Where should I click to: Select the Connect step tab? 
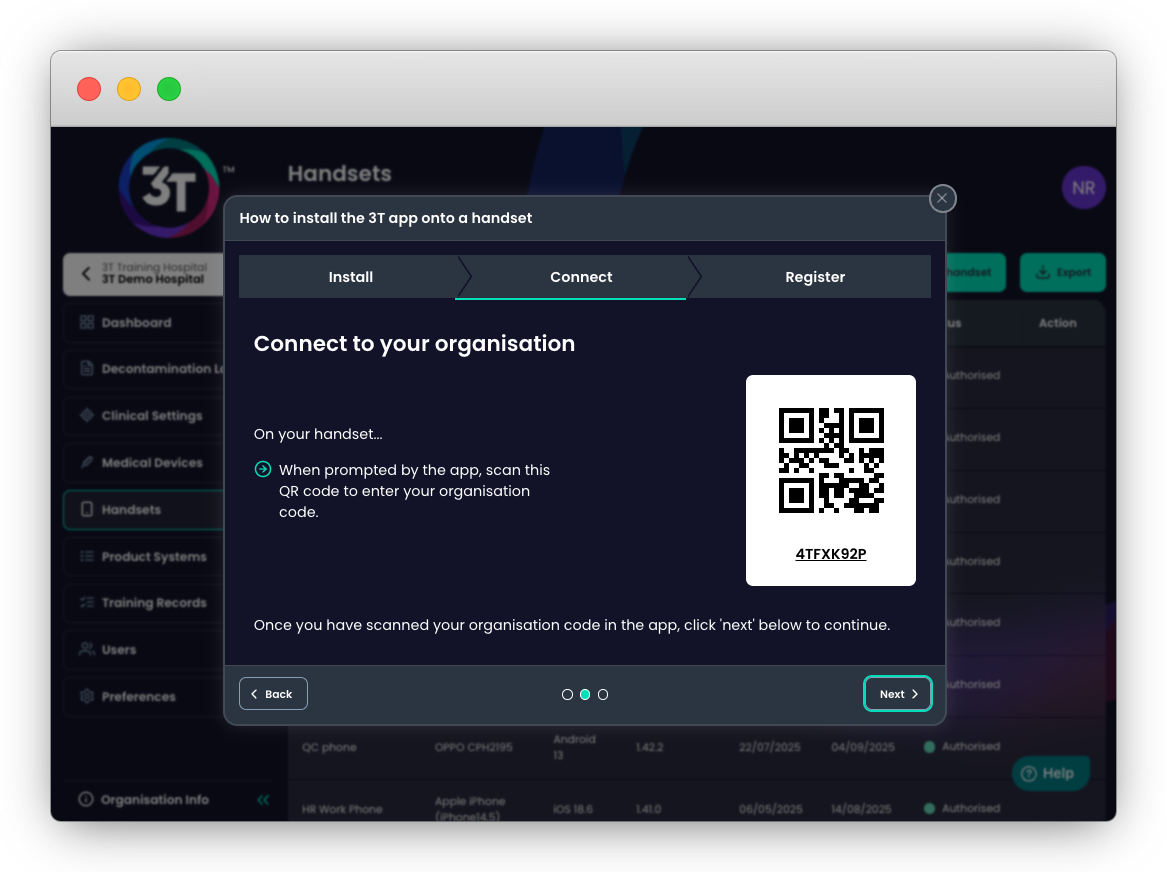[x=581, y=277]
